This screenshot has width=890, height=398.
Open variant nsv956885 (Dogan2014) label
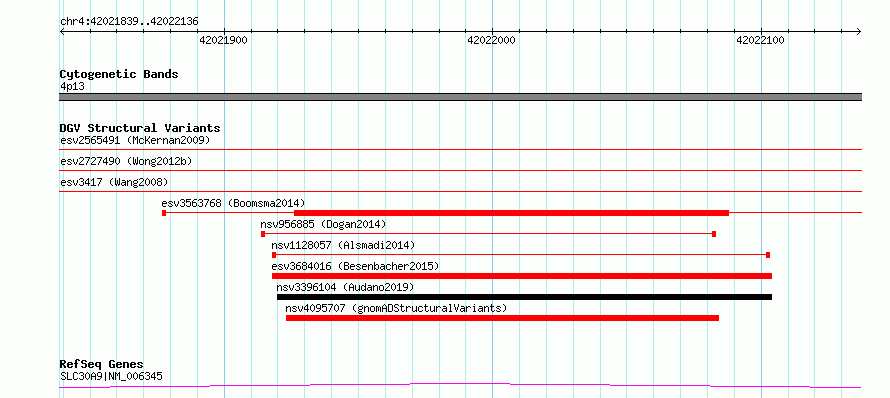(323, 224)
